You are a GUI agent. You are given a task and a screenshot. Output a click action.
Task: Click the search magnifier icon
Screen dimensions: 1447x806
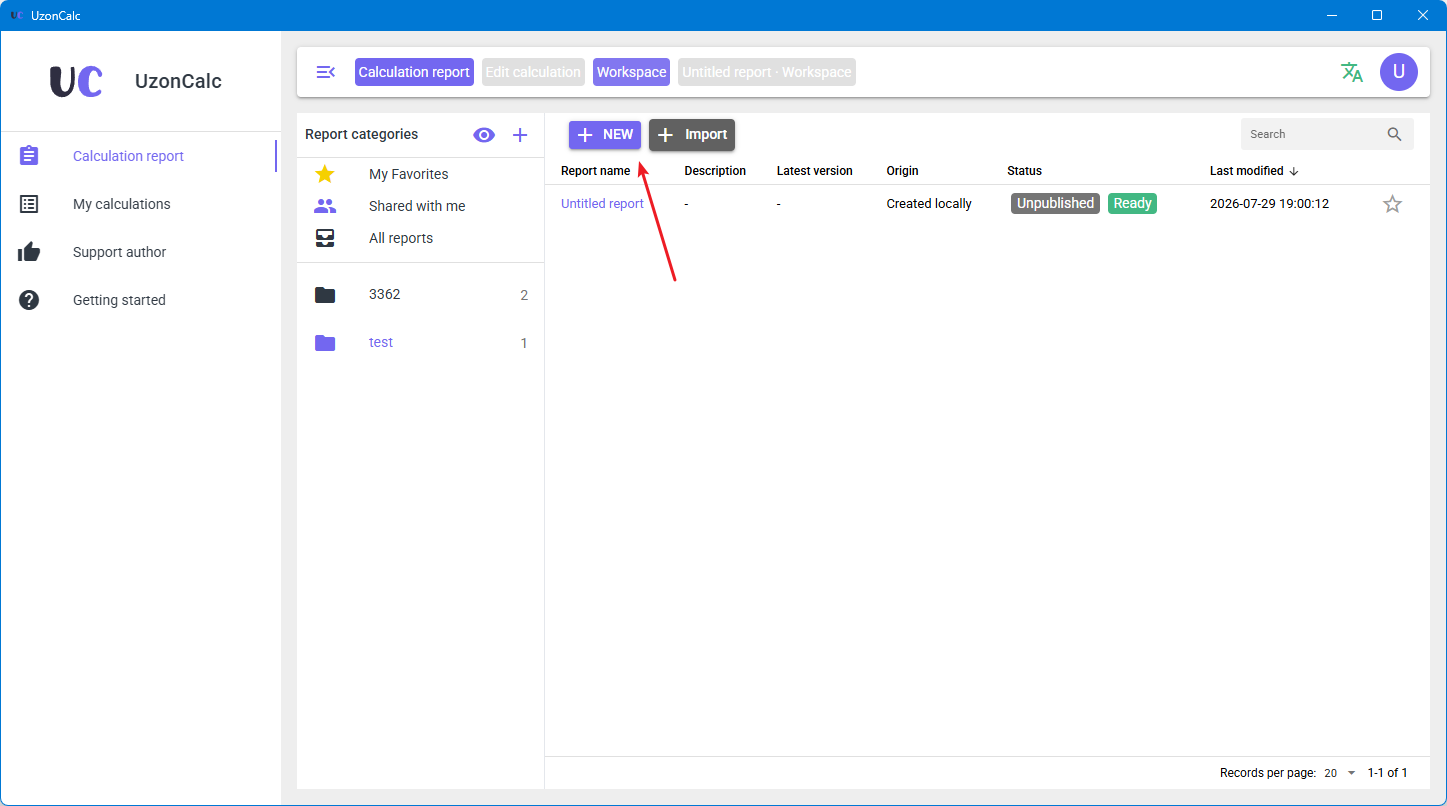coord(1395,134)
